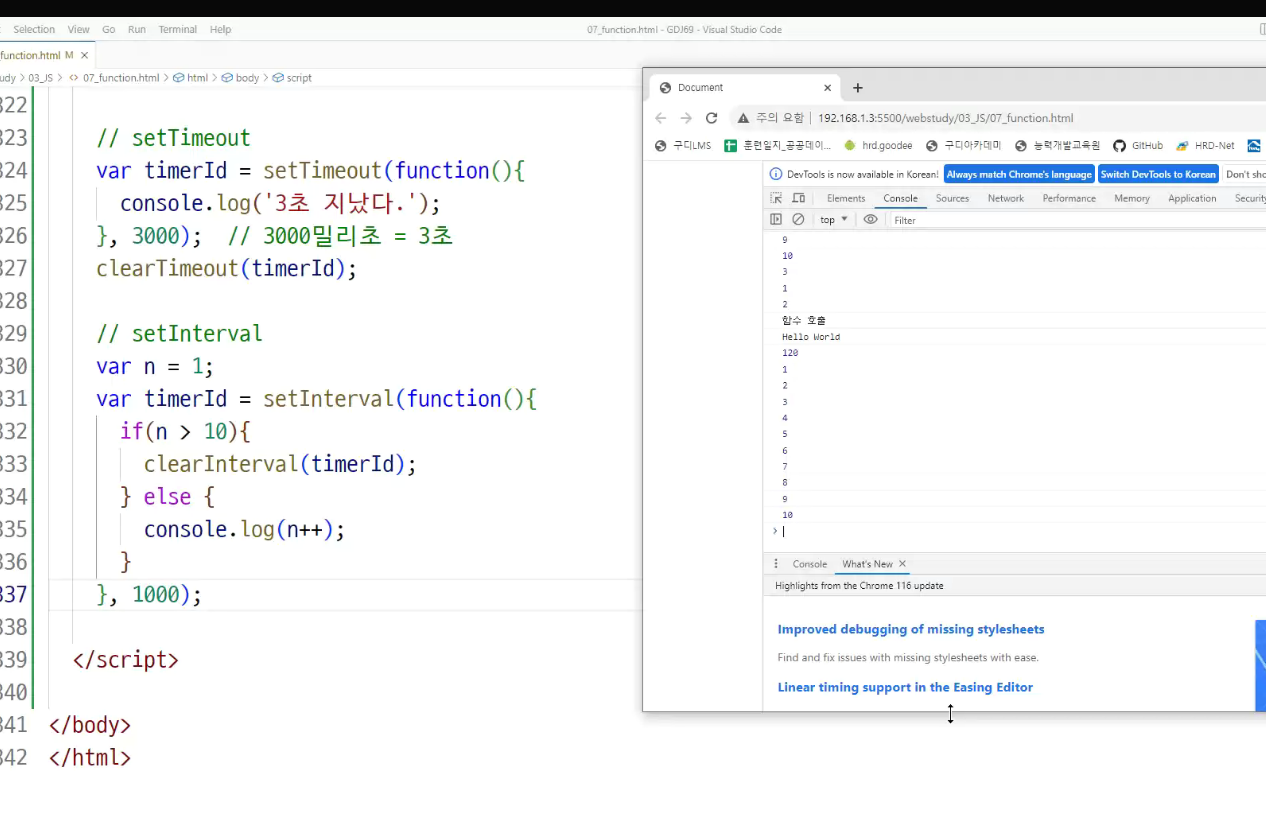This screenshot has height=826, width=1266.
Task: Click 'Switch DevTools to Korean' button
Action: (x=1158, y=174)
